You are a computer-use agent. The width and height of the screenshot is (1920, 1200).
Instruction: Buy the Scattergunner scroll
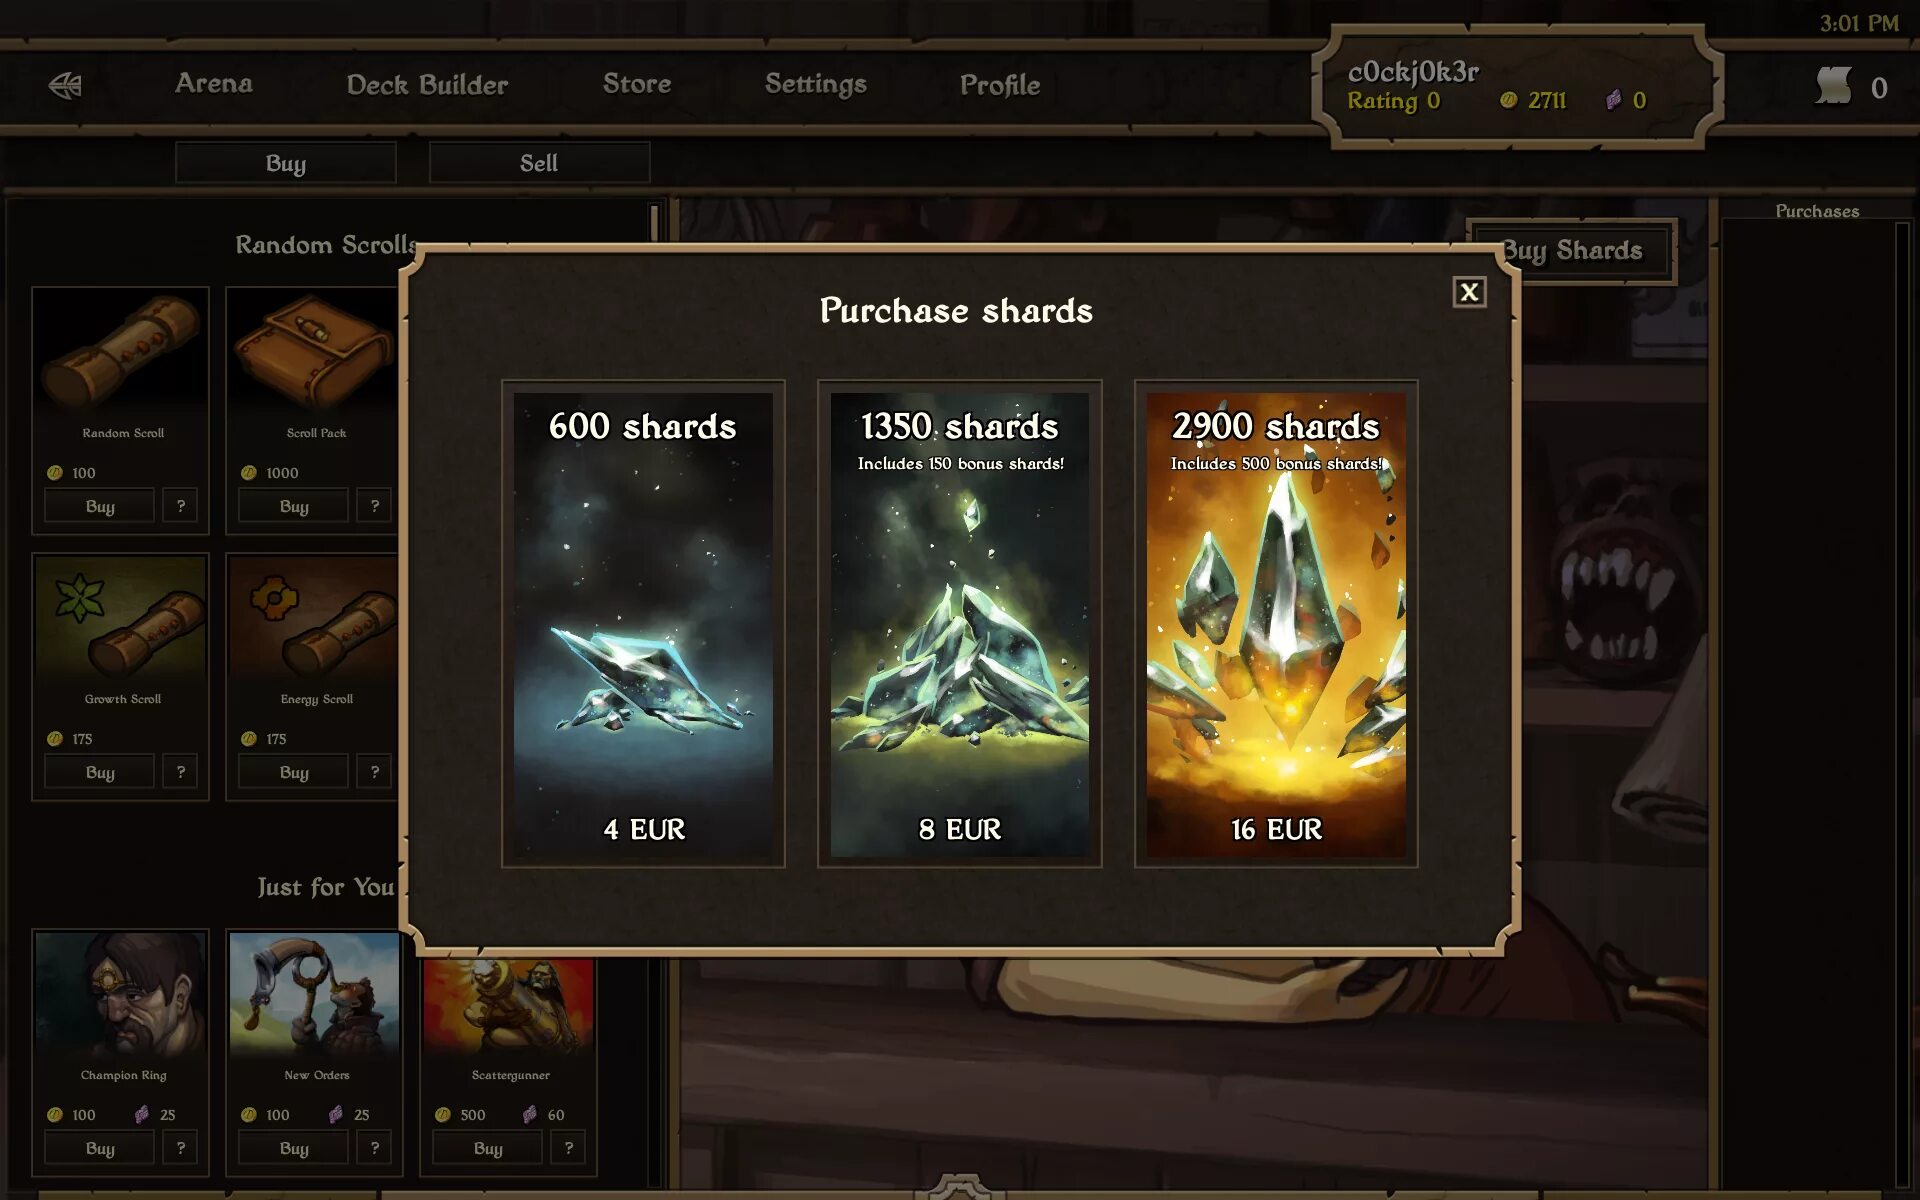[x=488, y=1148]
